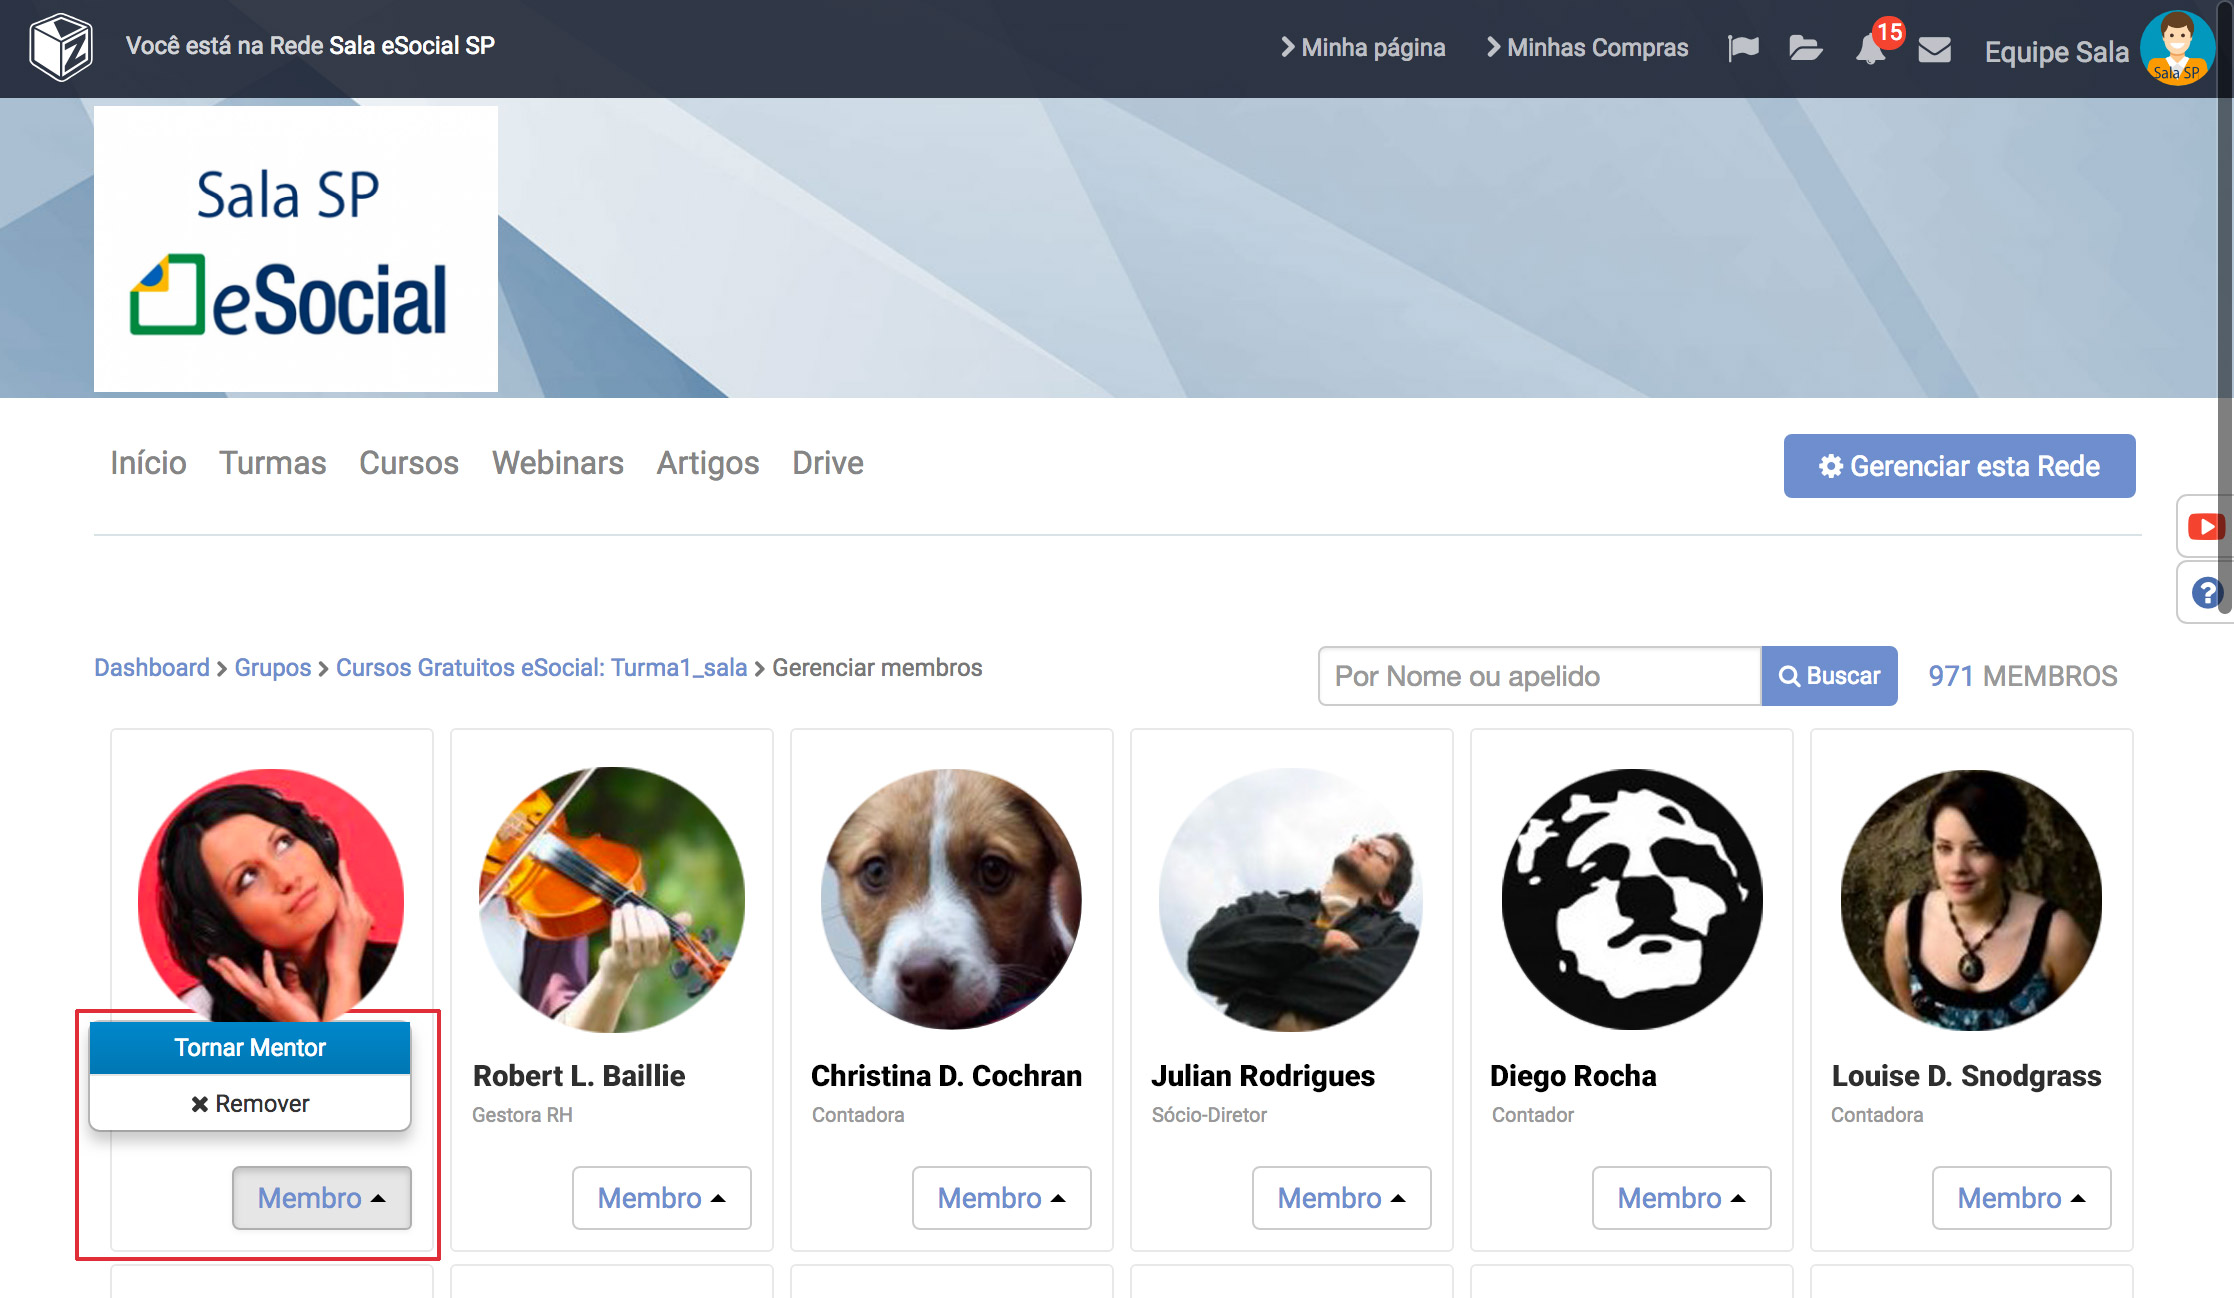Focus the Por Nome ou apelido field

coord(1539,676)
